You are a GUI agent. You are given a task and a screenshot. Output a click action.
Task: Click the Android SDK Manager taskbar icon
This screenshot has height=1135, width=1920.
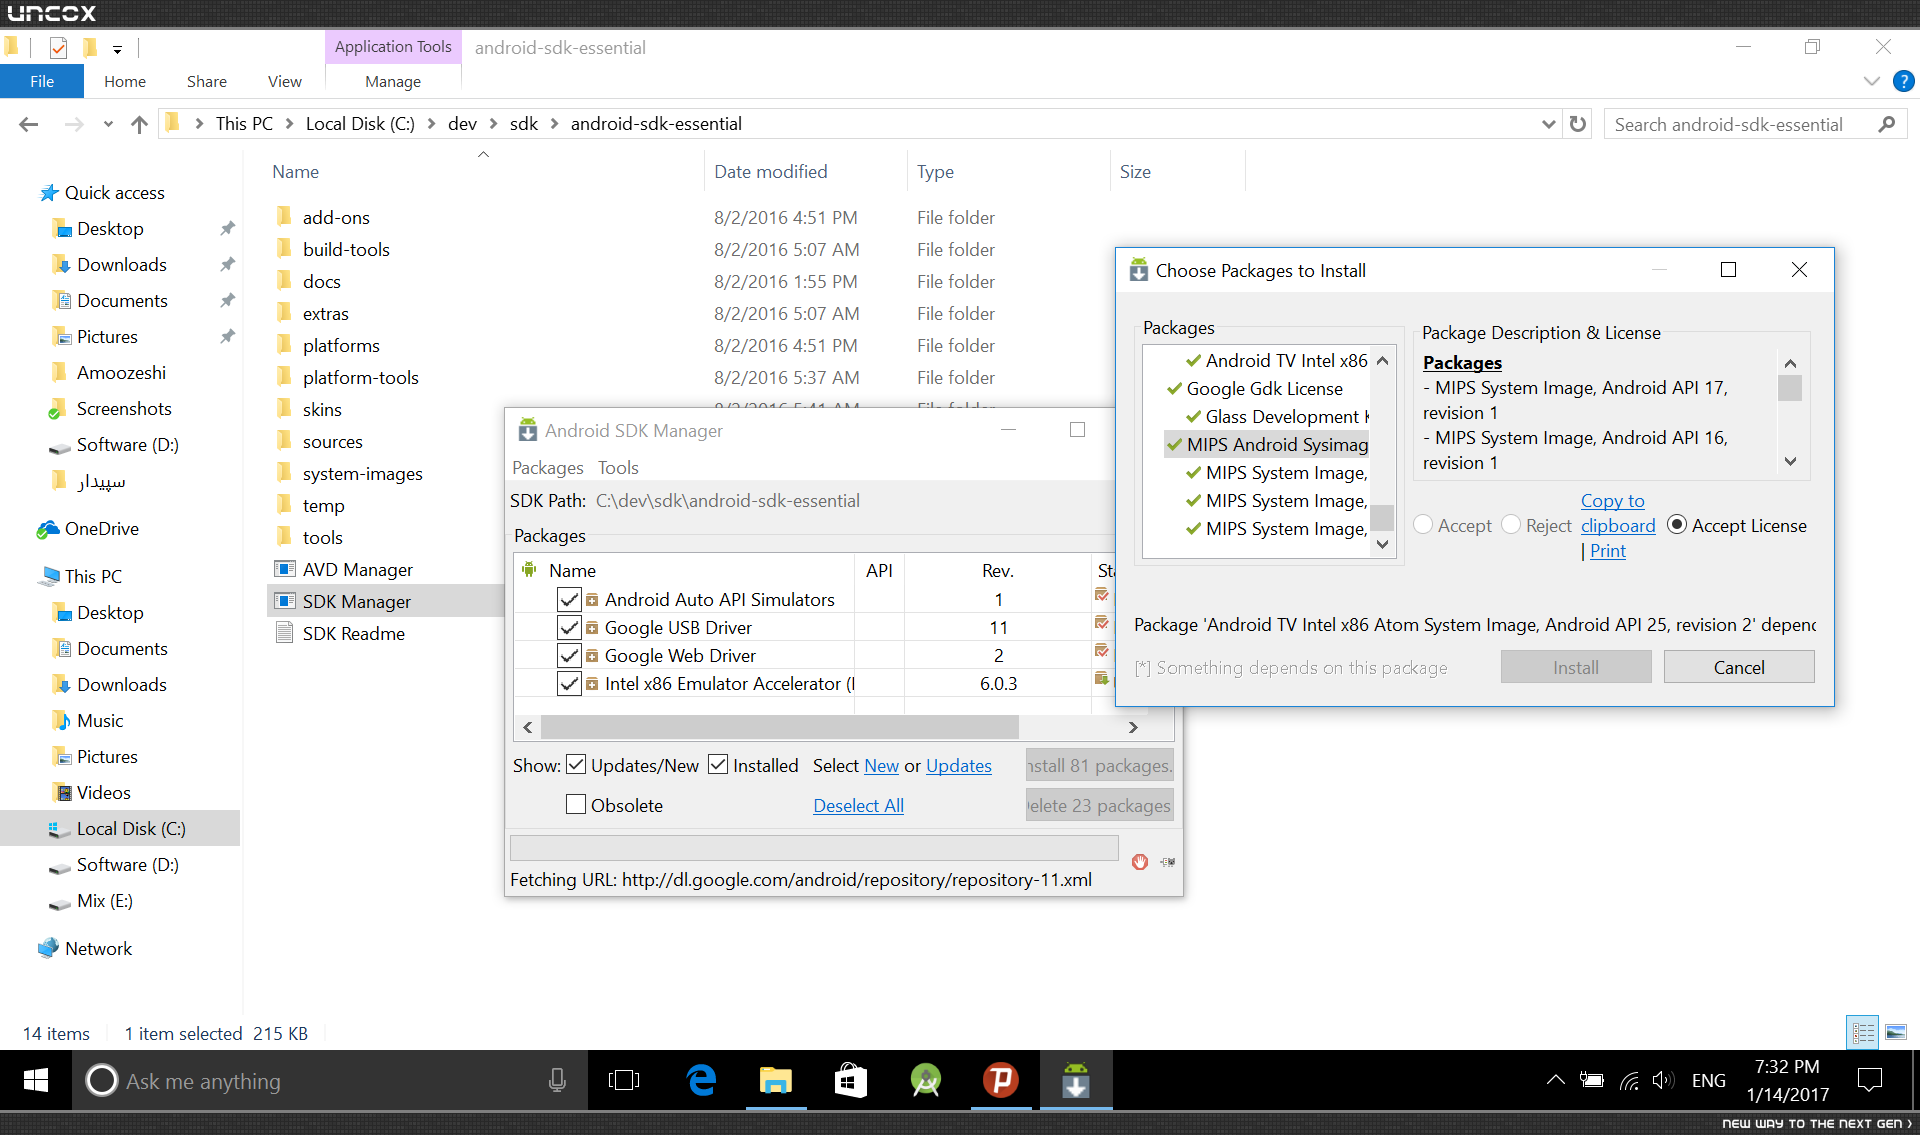1076,1081
